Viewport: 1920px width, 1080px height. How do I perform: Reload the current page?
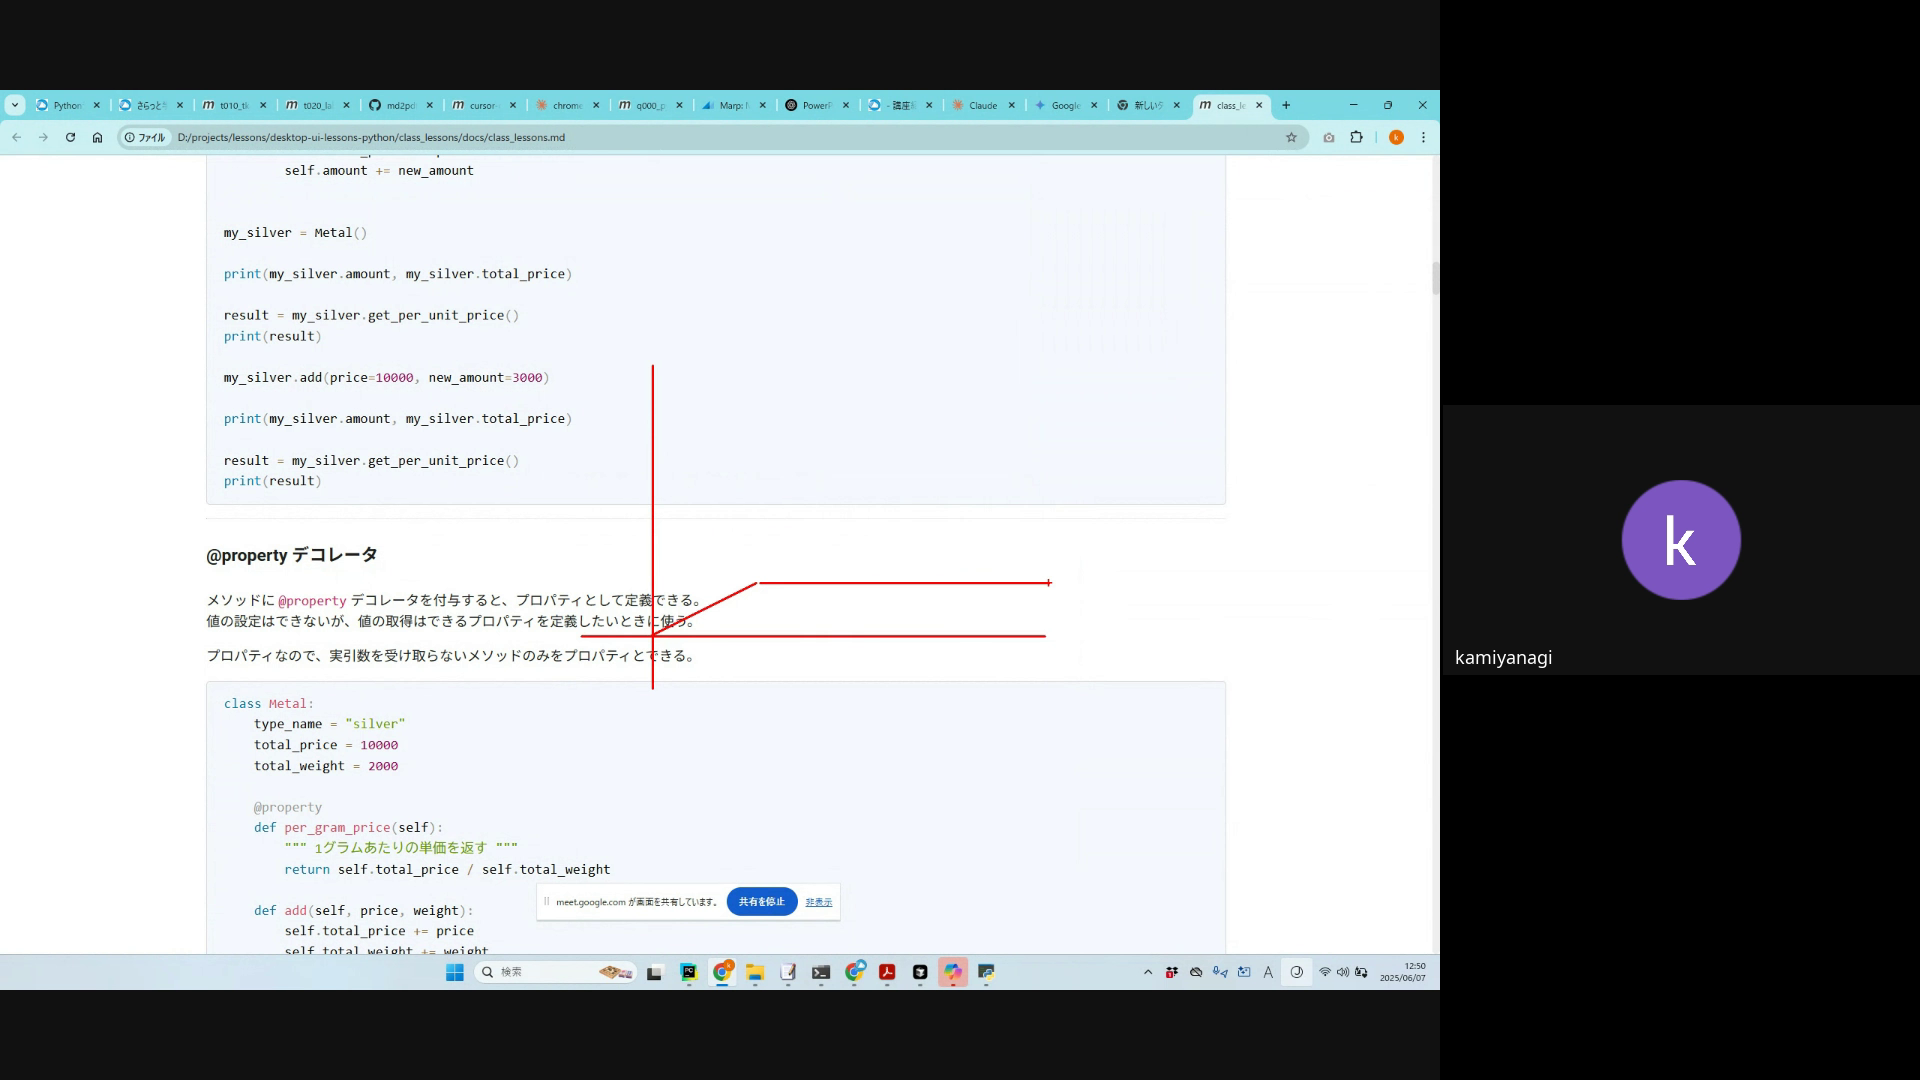click(70, 137)
